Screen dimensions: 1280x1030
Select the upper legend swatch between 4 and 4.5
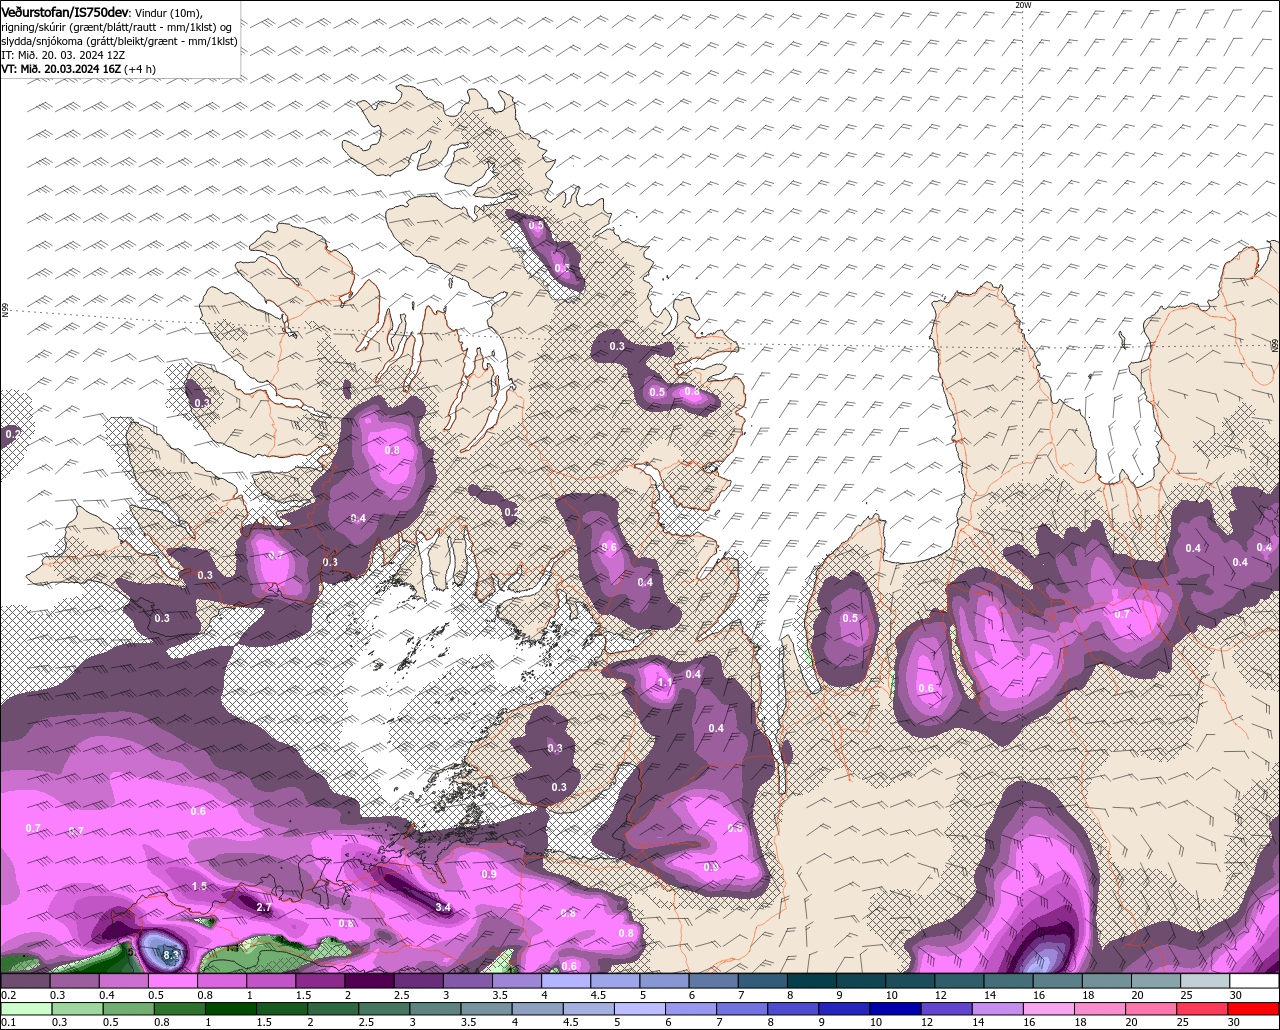click(566, 981)
